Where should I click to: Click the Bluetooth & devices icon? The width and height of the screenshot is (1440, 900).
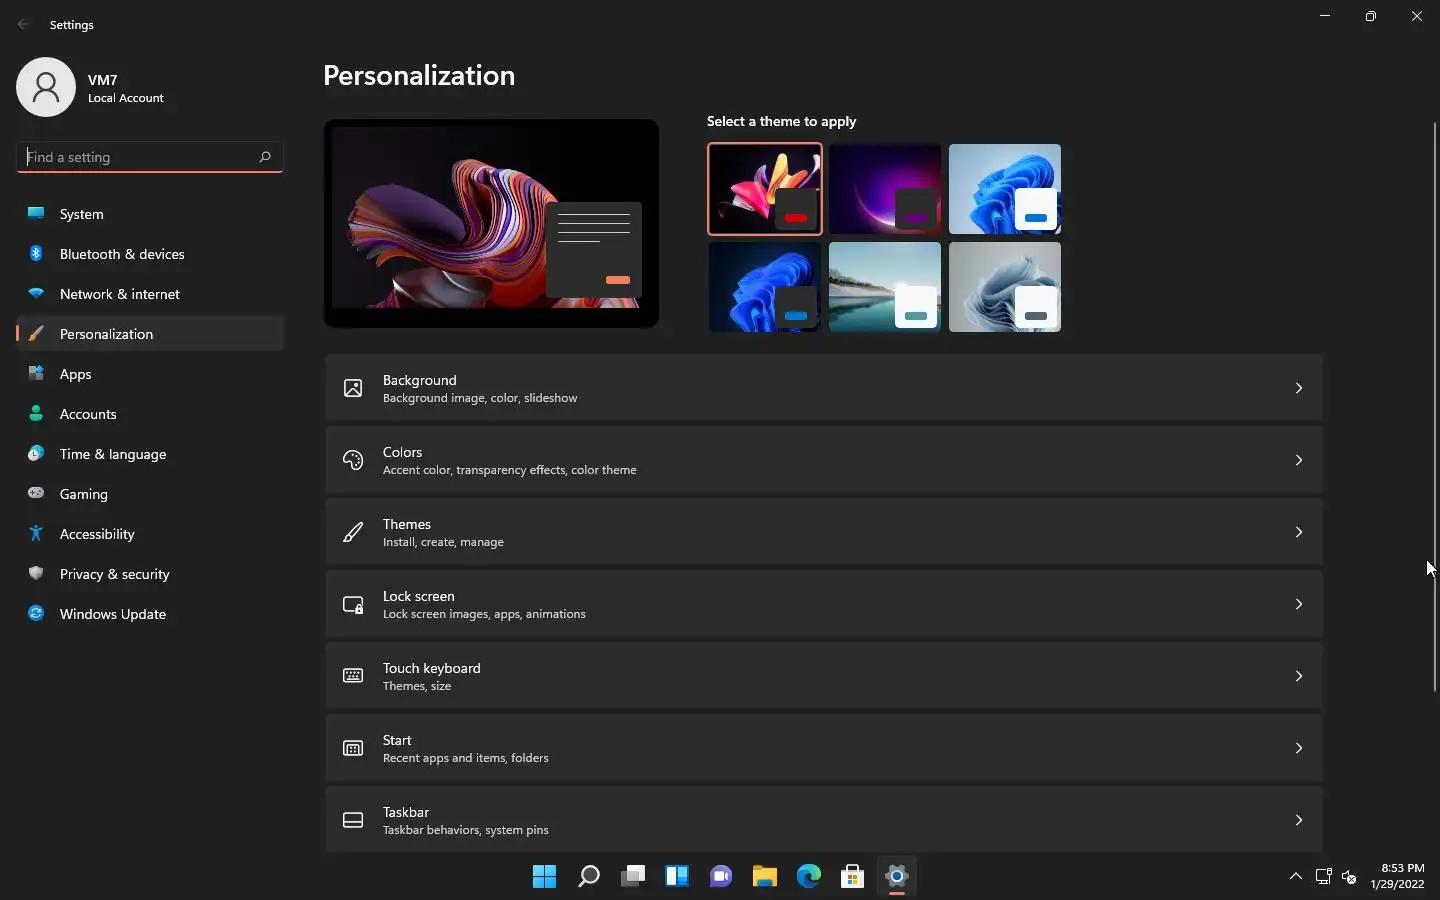pos(36,253)
